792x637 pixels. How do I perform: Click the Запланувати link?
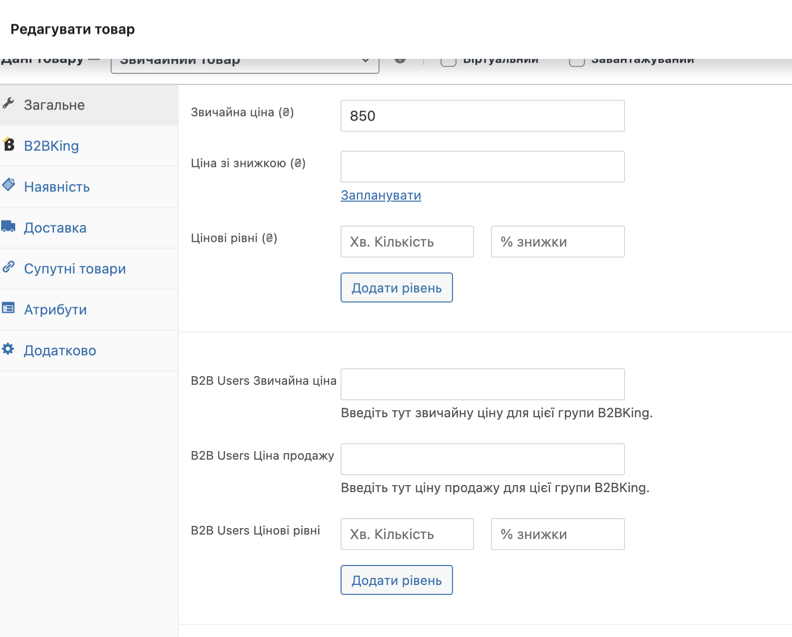[x=380, y=195]
